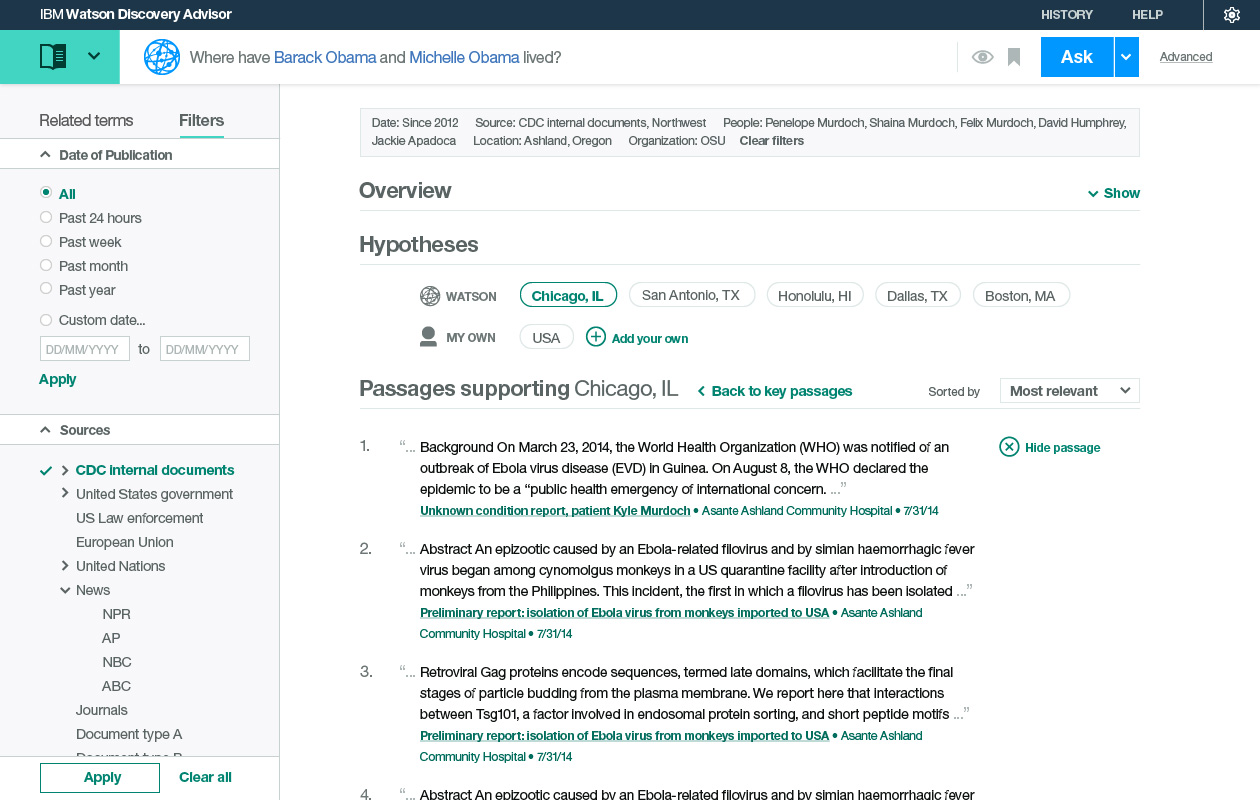Click the plus icon to add your own hypothesis
The height and width of the screenshot is (800, 1260).
(x=596, y=337)
